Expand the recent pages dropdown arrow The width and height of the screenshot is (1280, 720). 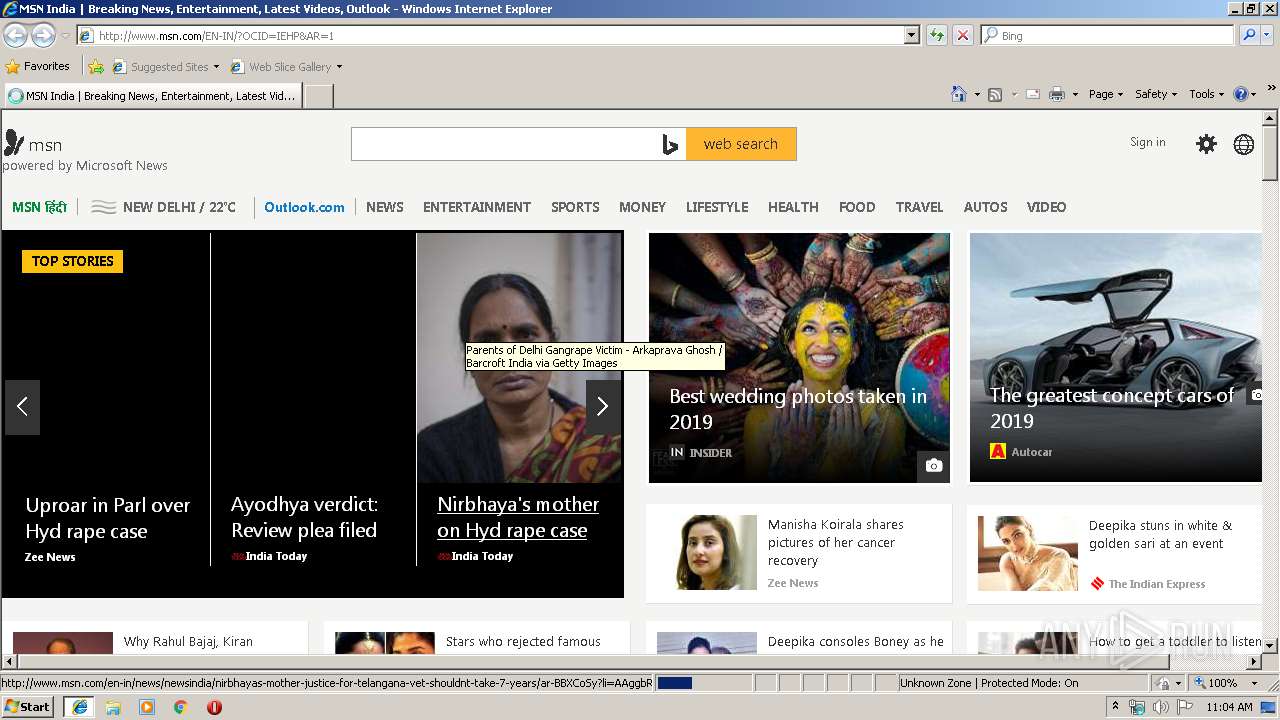[x=65, y=36]
